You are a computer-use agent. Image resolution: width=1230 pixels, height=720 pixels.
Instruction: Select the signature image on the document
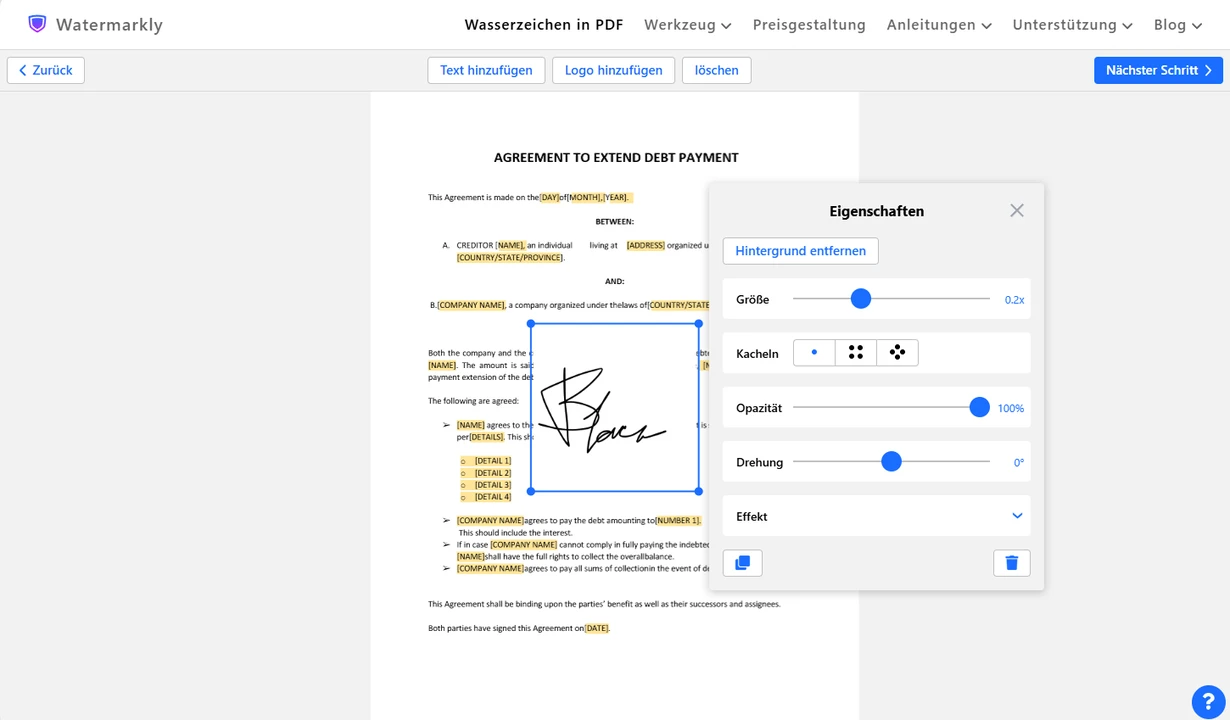[x=614, y=407]
